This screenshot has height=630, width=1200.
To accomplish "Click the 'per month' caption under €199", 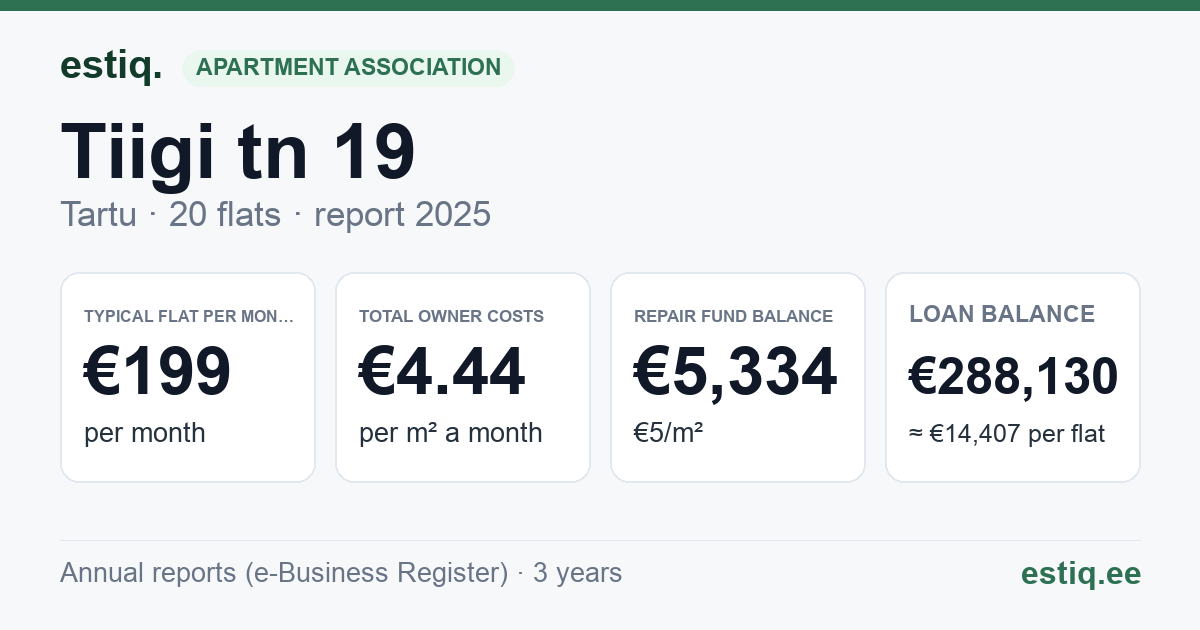I will (x=145, y=433).
